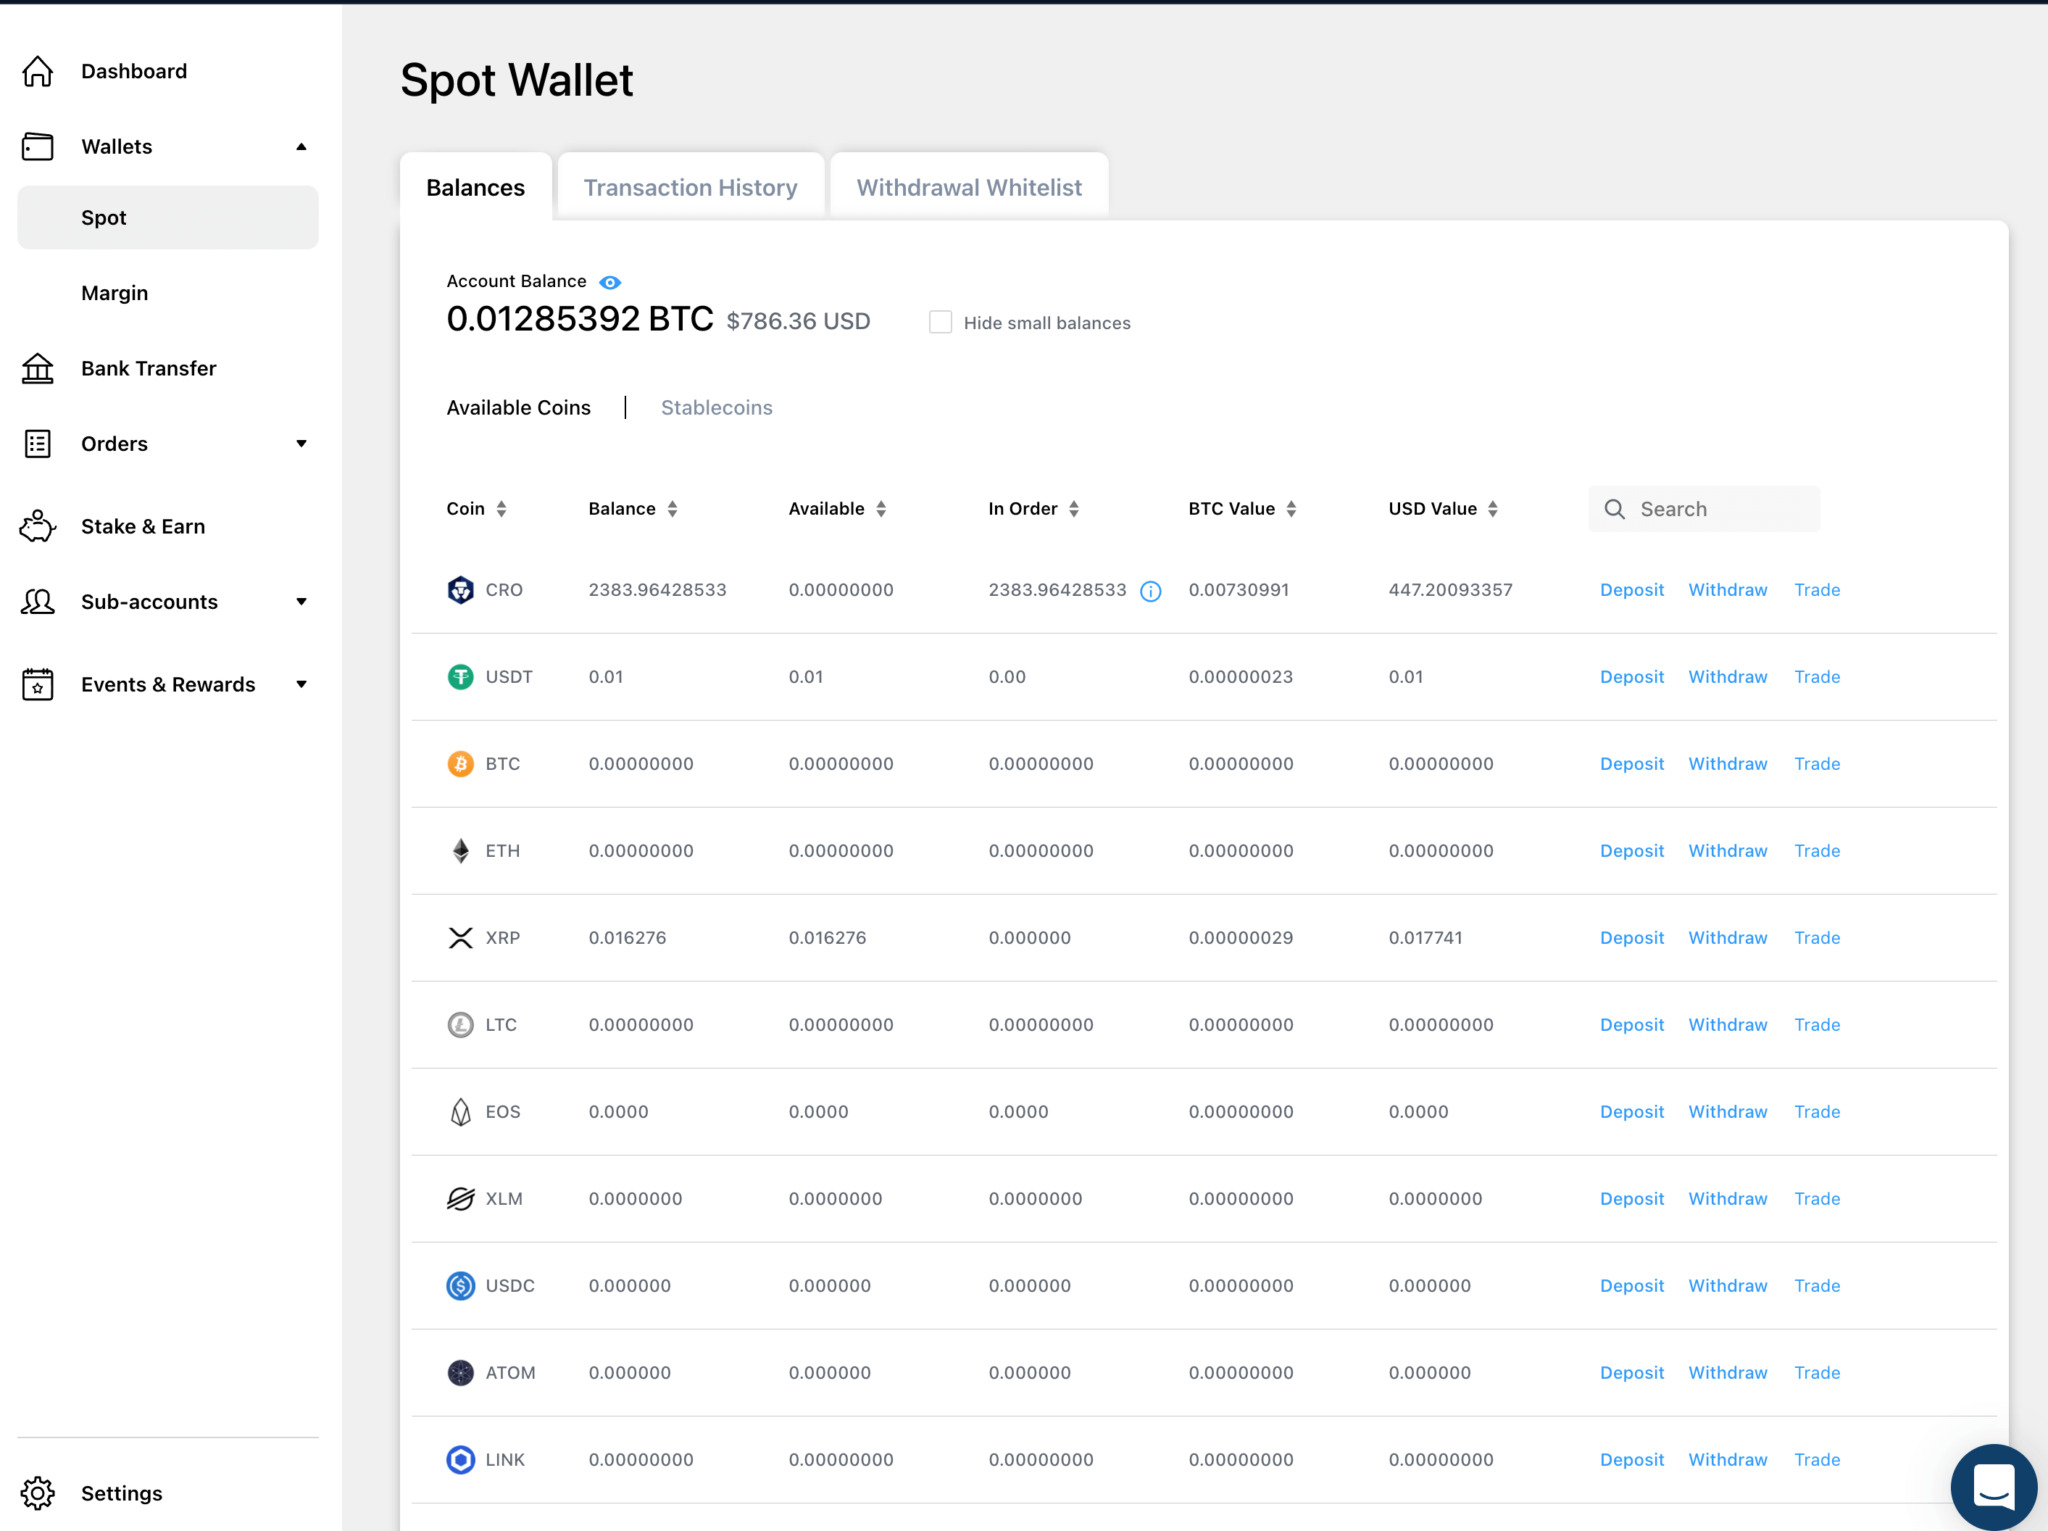Focus the coin Search field
2048x1531 pixels.
[1703, 509]
